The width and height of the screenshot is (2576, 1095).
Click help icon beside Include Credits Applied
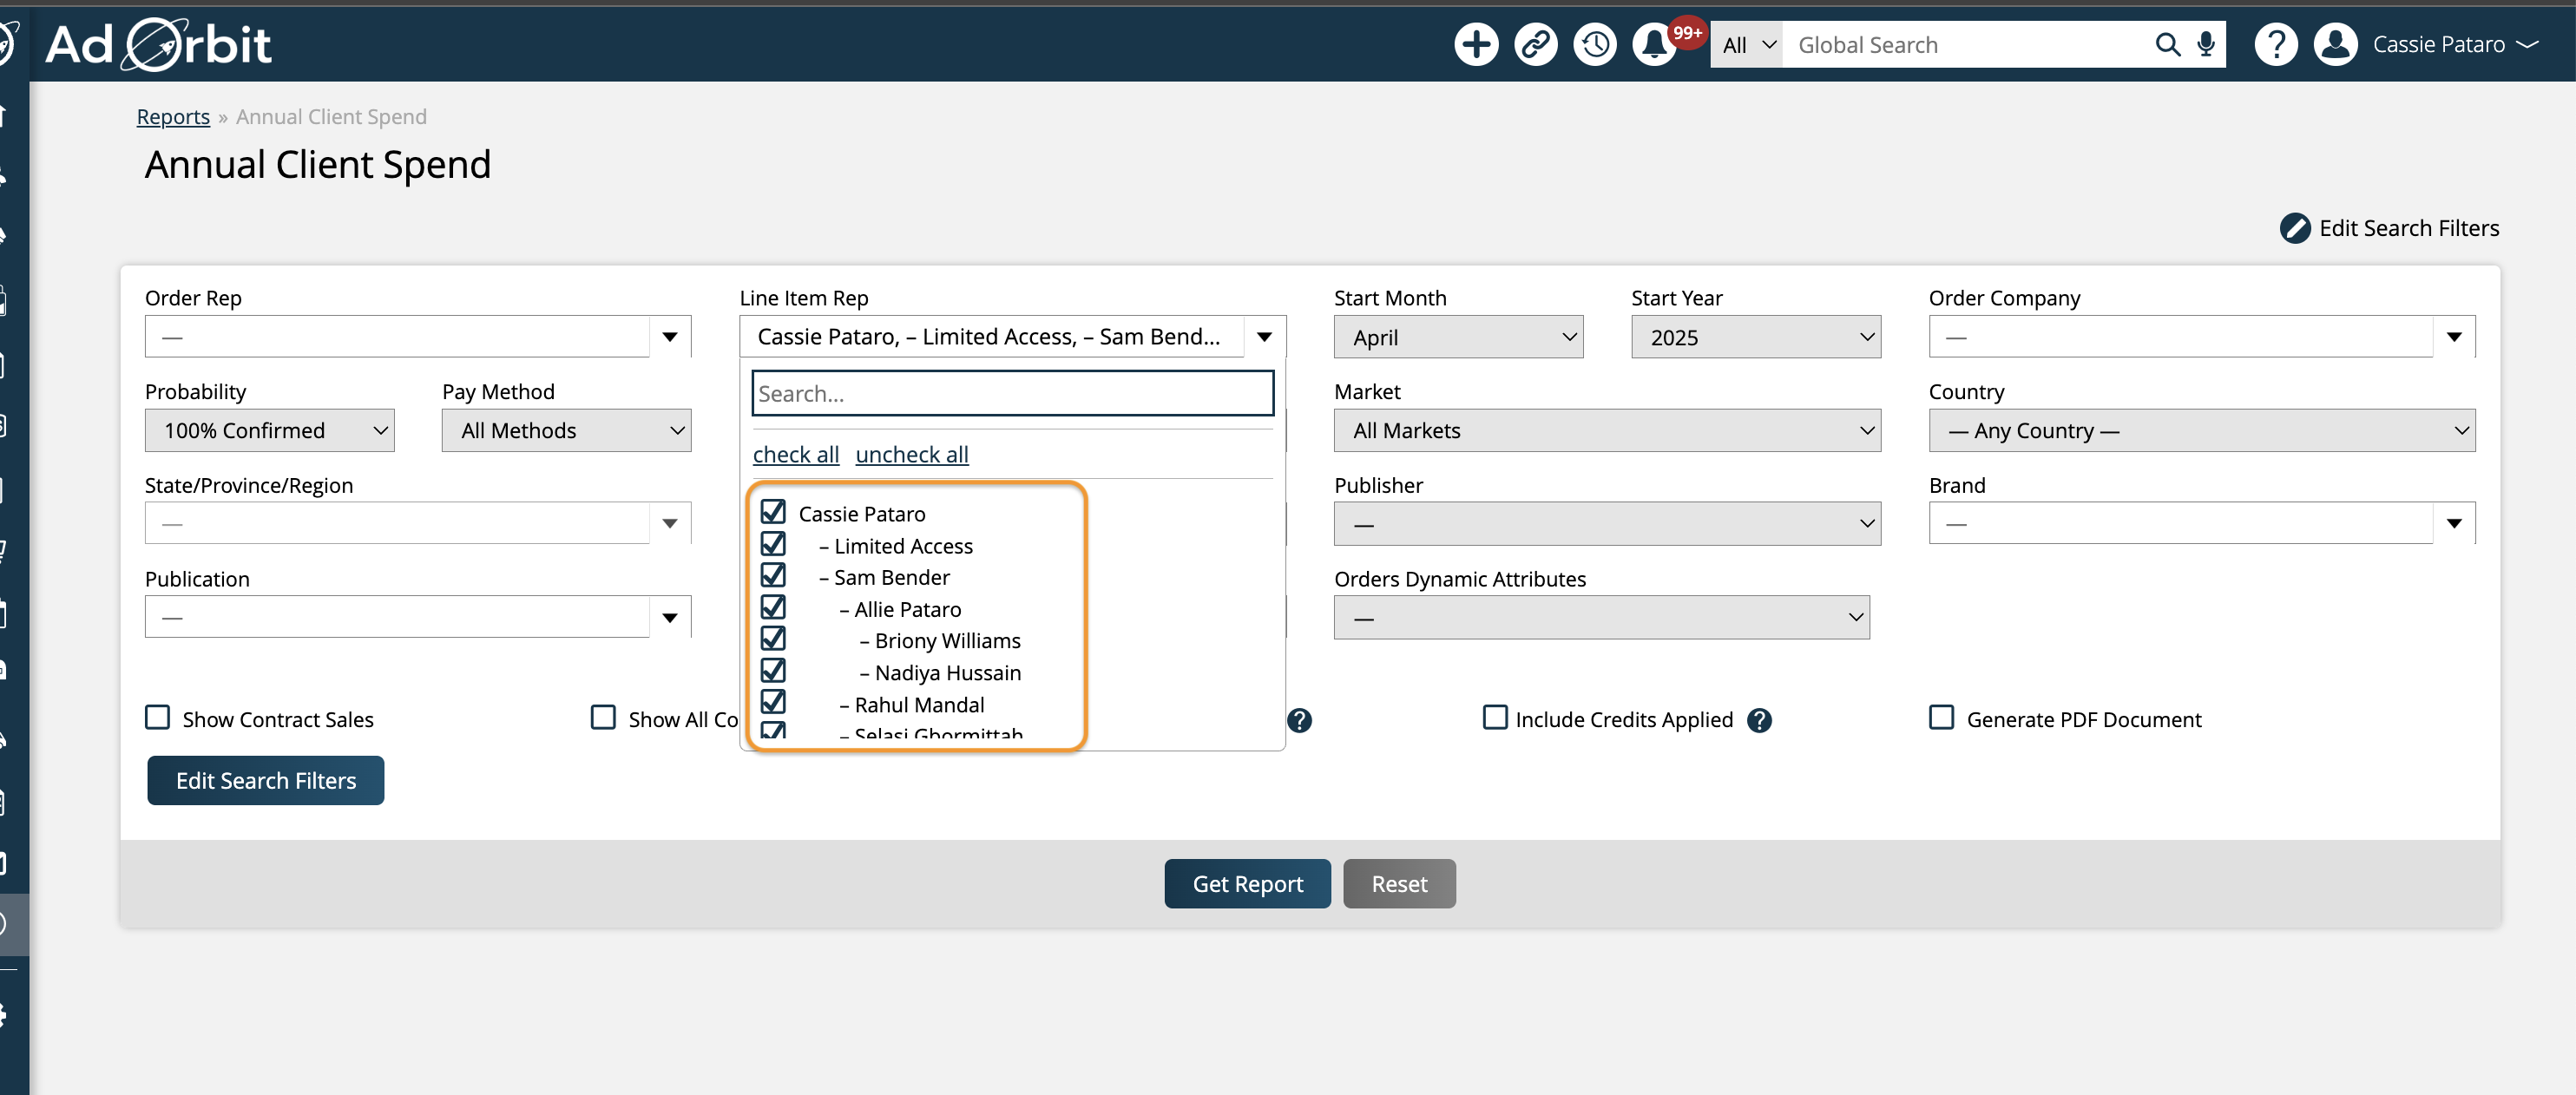(1759, 720)
